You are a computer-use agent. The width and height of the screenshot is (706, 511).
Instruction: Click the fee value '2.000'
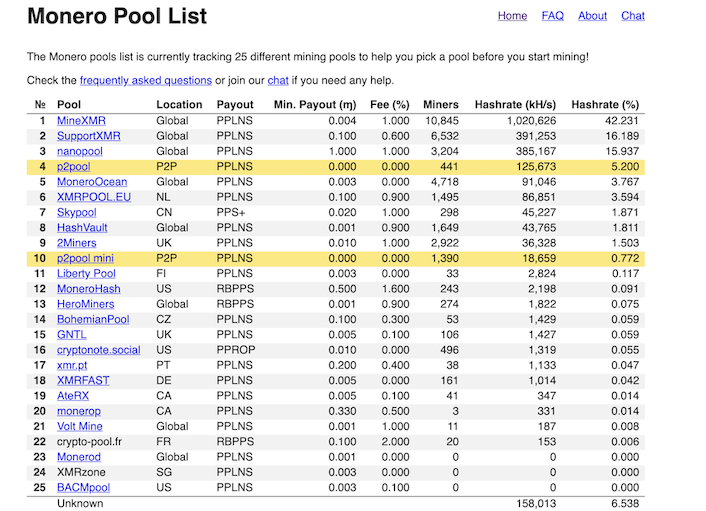point(395,442)
